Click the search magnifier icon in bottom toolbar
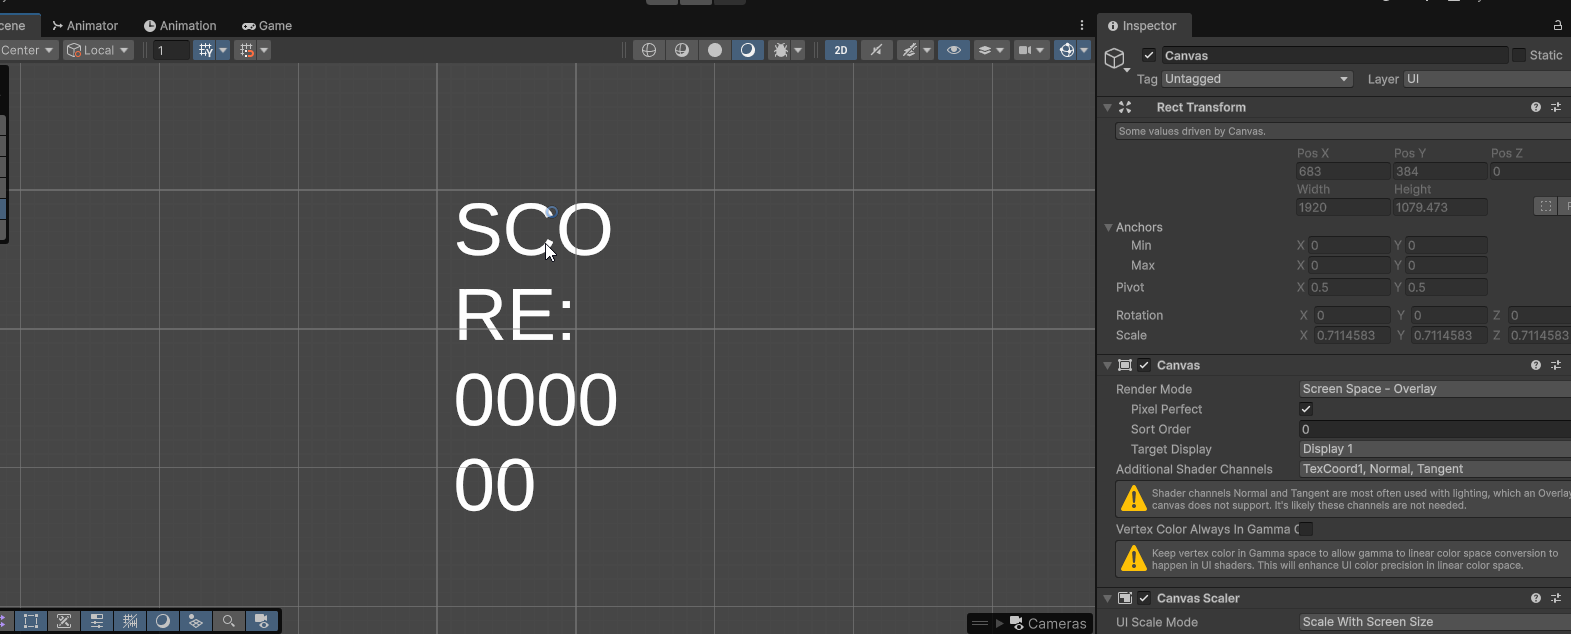The height and width of the screenshot is (634, 1571). 229,621
